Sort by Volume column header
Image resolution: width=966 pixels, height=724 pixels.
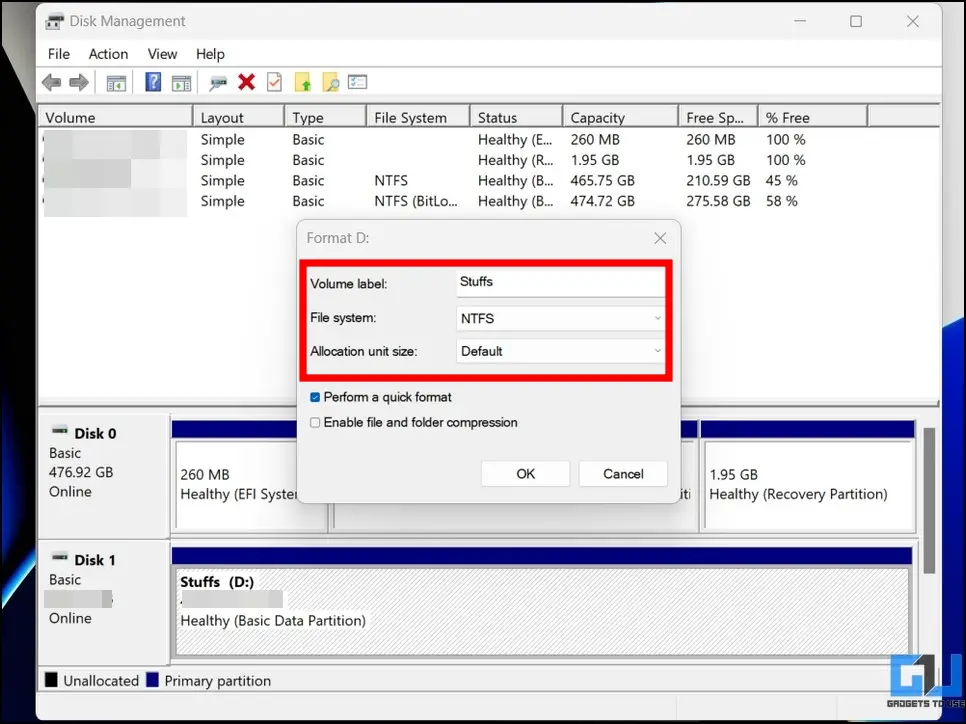pos(116,117)
